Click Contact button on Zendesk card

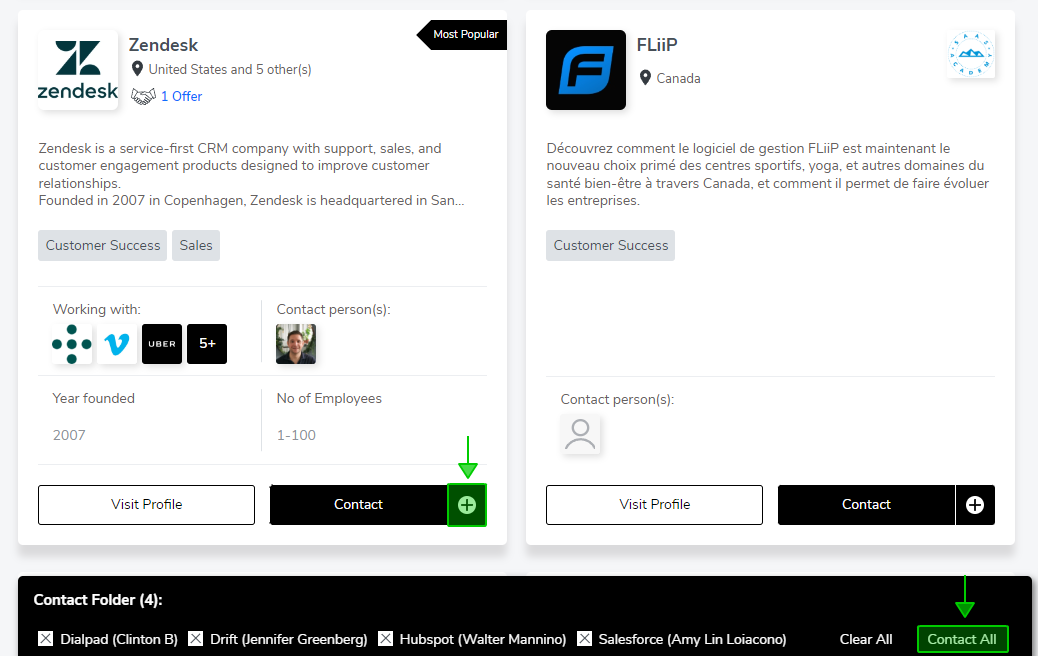358,505
